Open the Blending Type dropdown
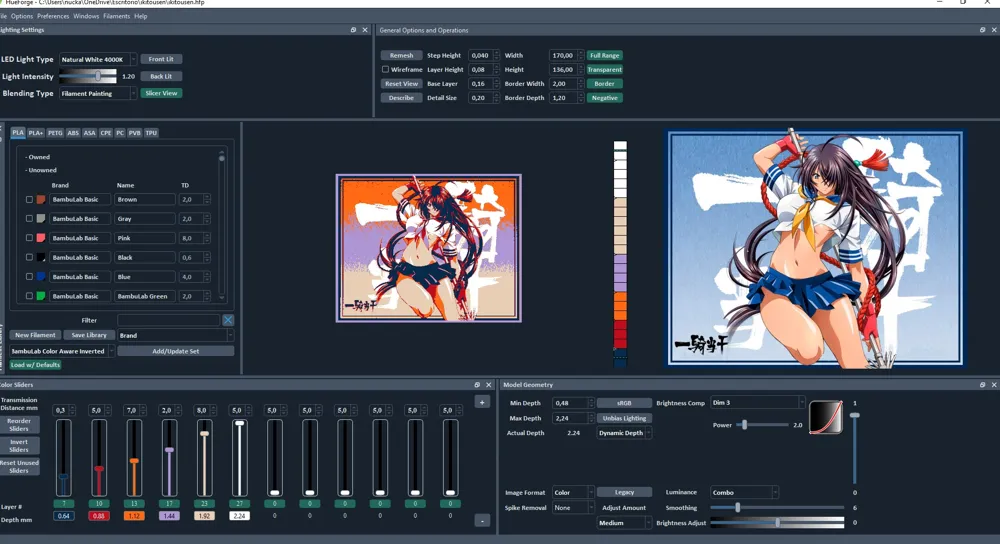Screen dimensions: 1000x544 [x=98, y=93]
